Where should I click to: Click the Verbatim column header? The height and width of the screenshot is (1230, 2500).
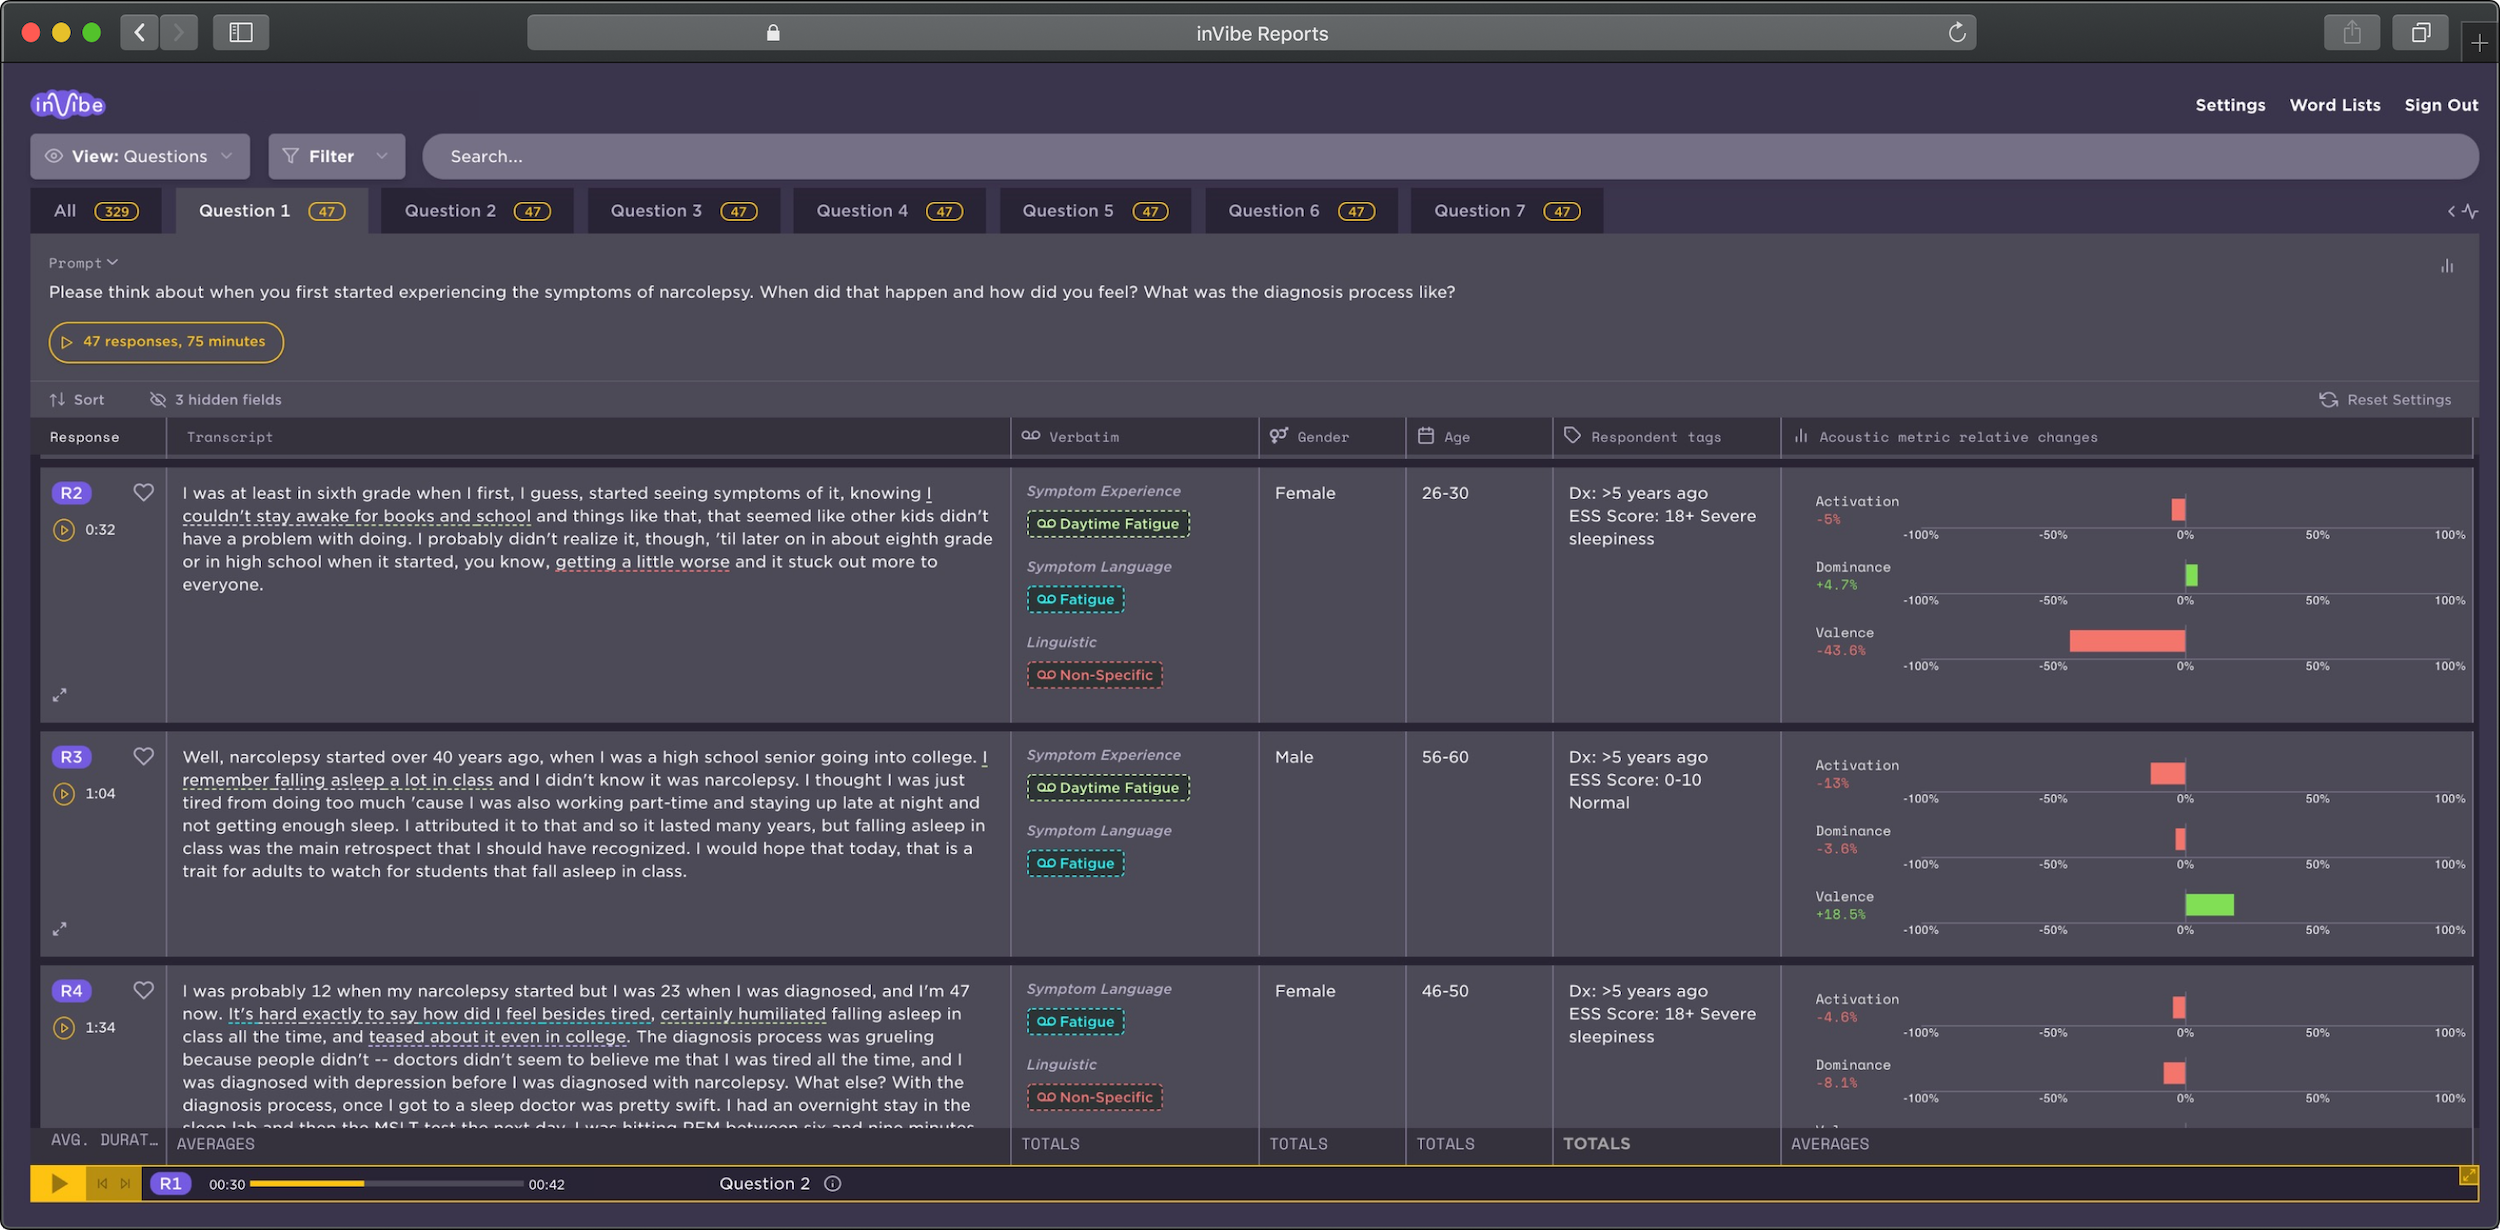tap(1134, 437)
